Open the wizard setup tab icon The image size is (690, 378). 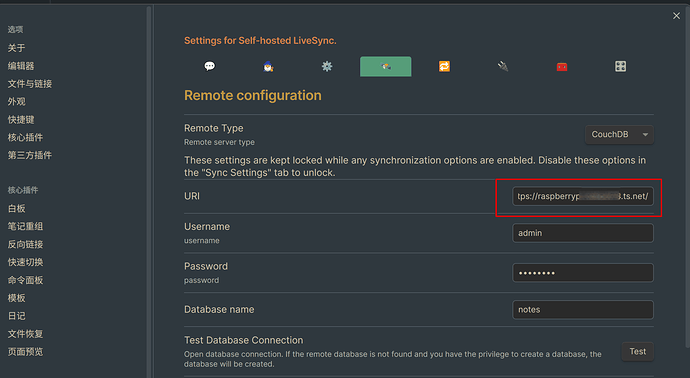tap(268, 66)
